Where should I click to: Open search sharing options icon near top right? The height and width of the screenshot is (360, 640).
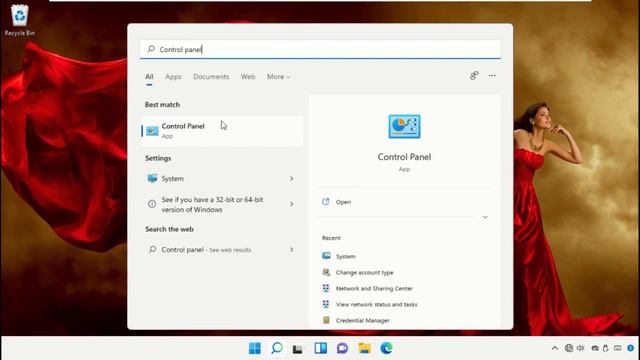click(474, 76)
